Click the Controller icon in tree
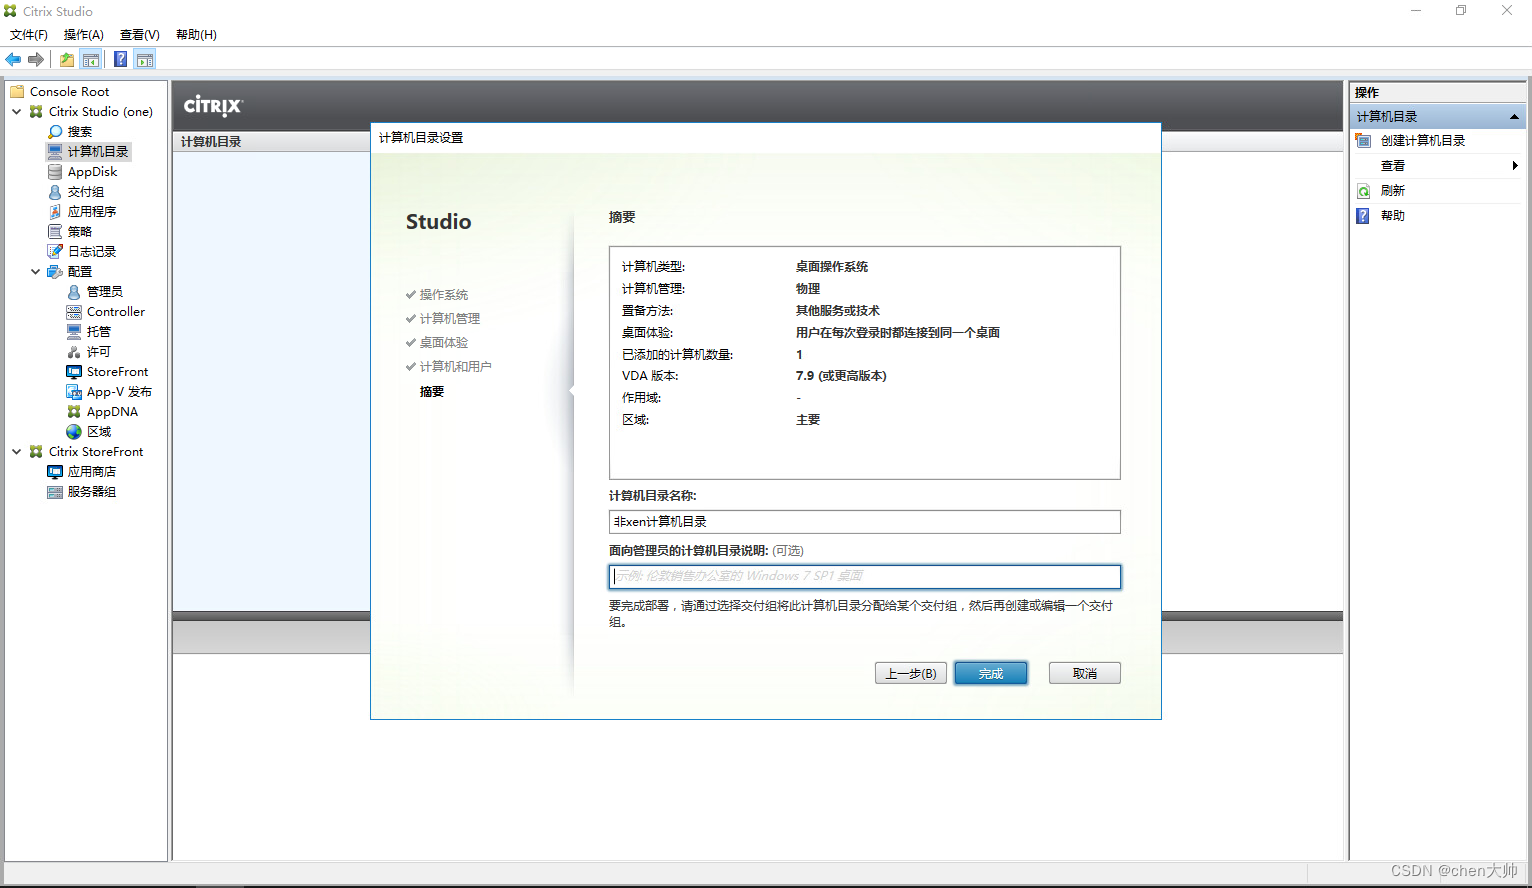This screenshot has height=888, width=1532. click(74, 312)
